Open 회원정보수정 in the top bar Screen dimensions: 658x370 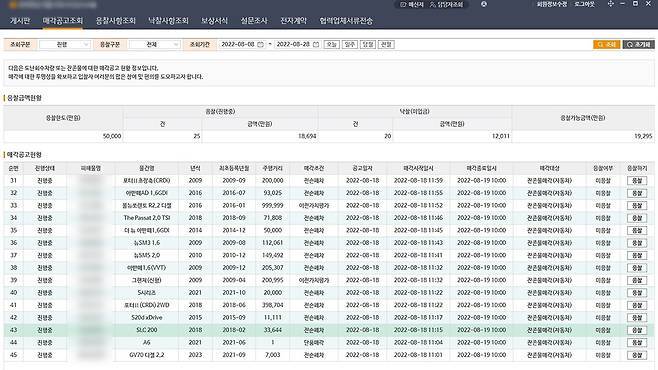click(552, 4)
